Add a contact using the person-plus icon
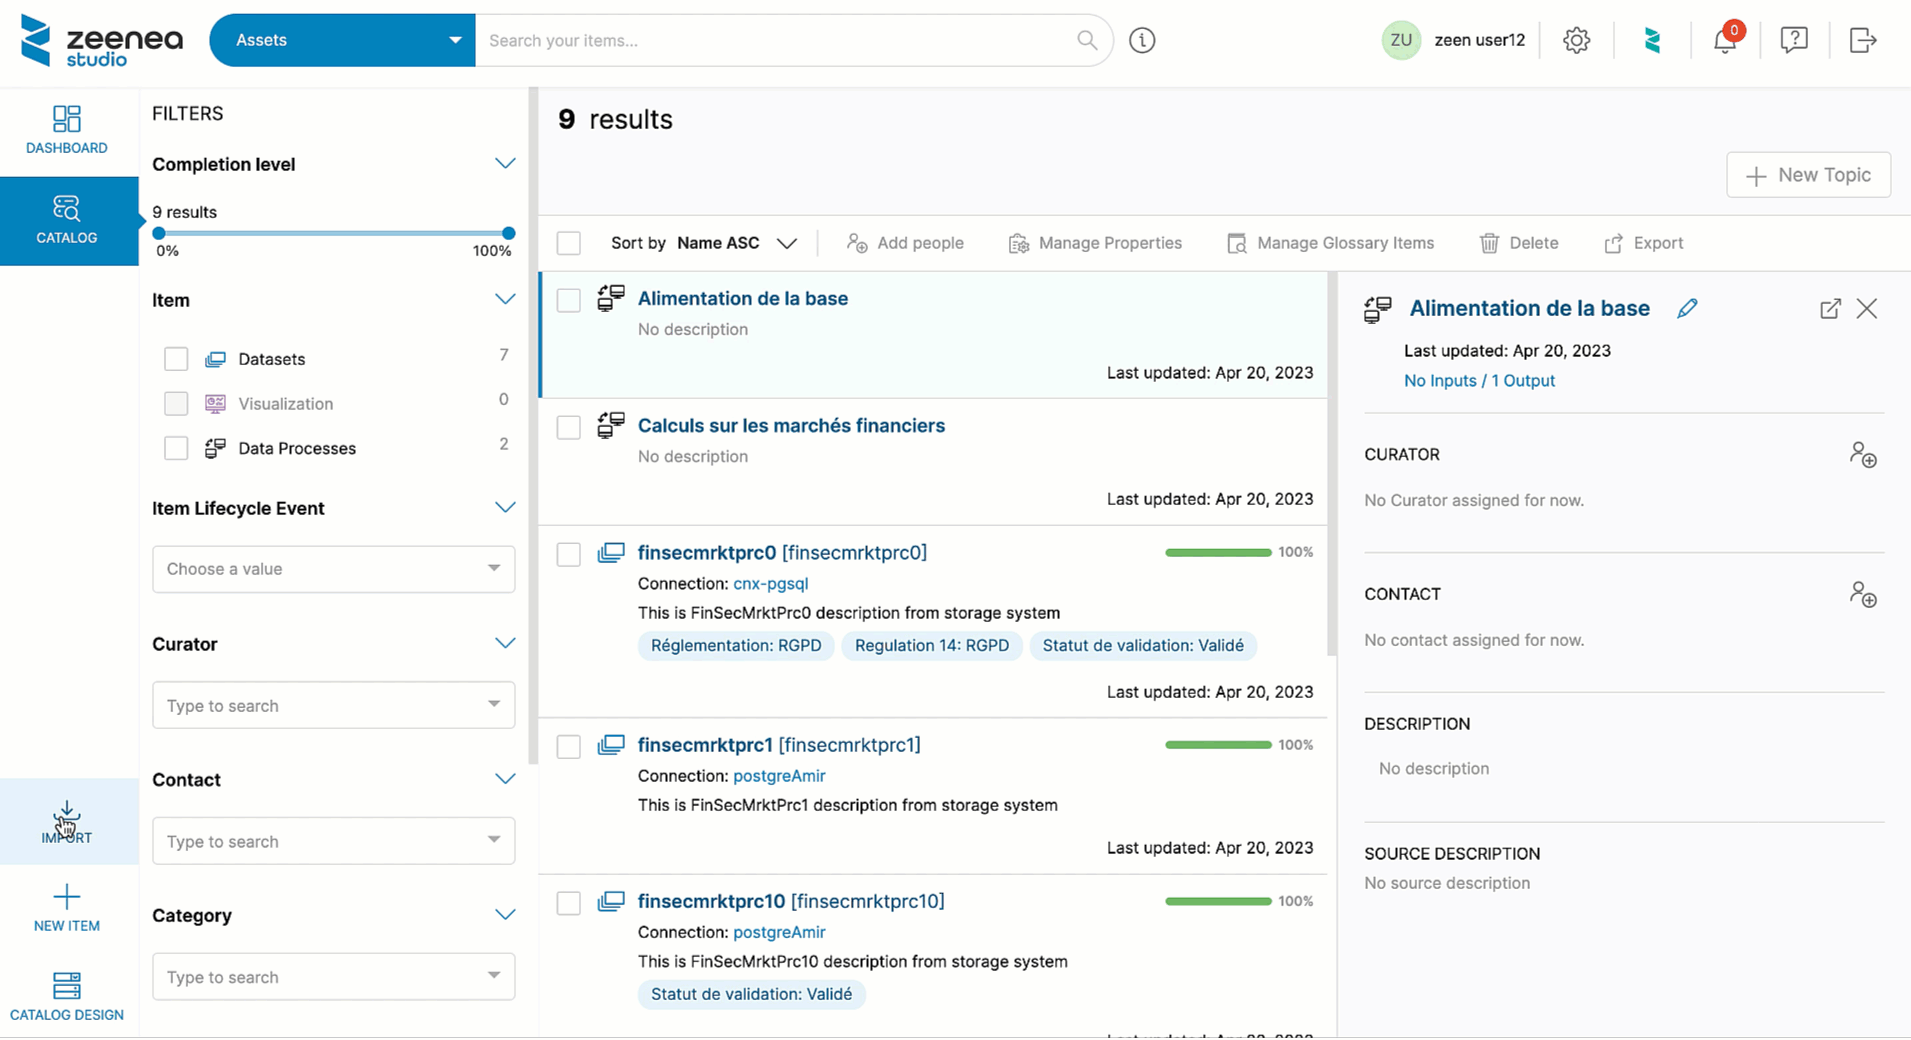 point(1862,595)
